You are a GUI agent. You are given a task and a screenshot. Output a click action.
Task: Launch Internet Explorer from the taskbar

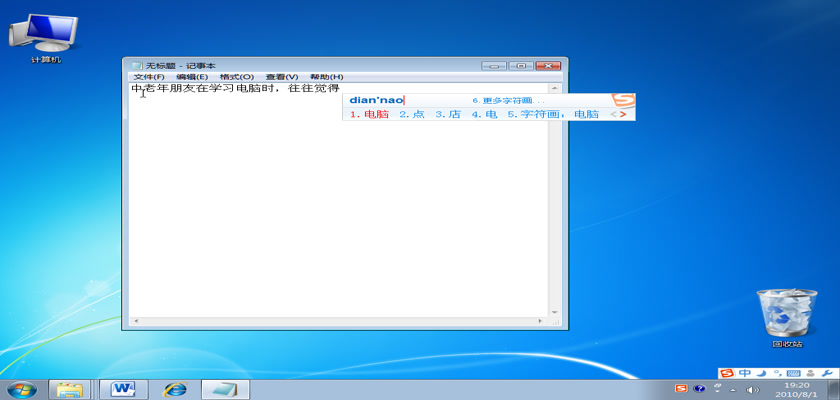click(x=174, y=388)
